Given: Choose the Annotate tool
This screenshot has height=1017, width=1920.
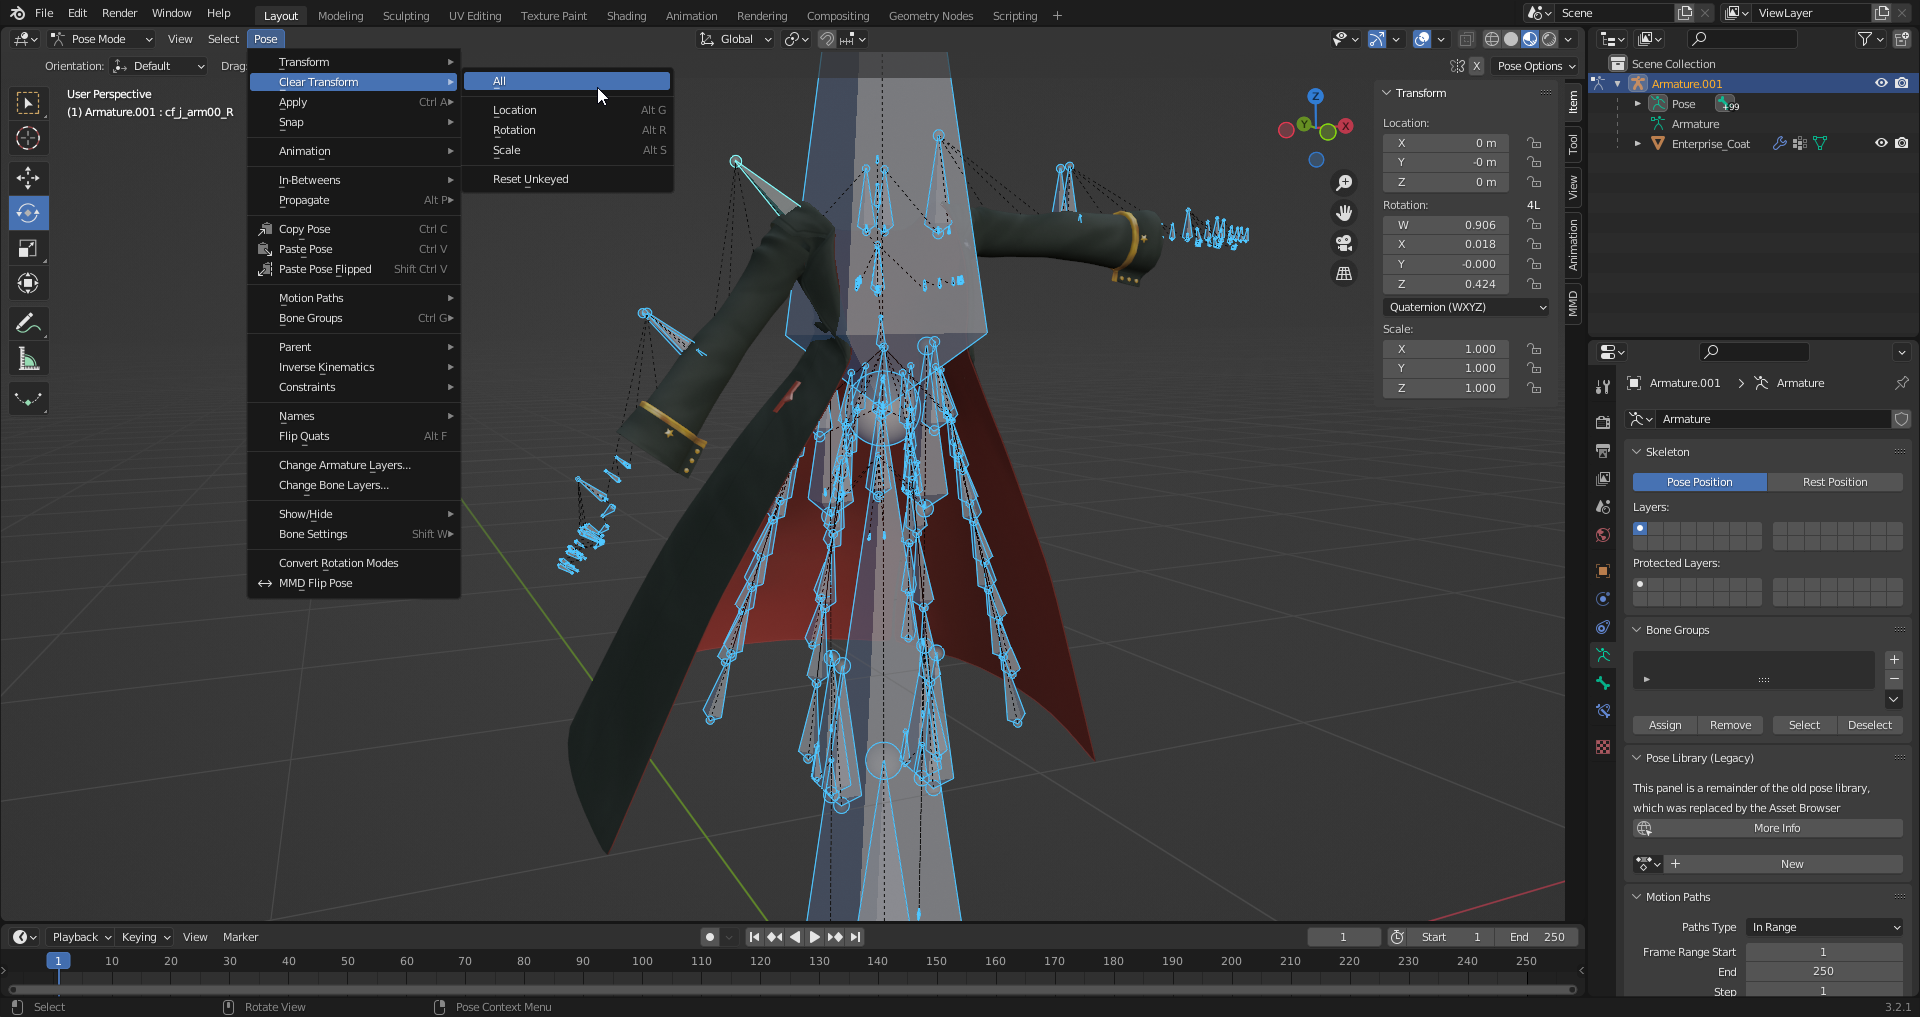Looking at the screenshot, I should 28,324.
